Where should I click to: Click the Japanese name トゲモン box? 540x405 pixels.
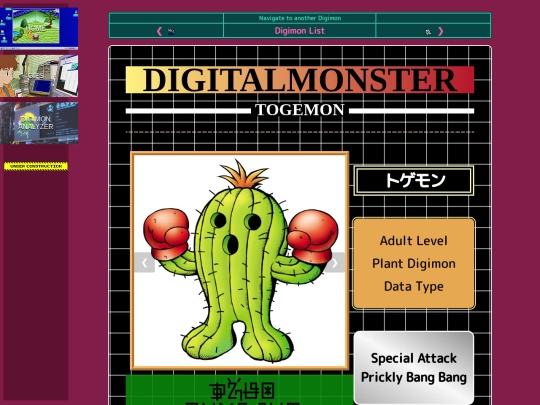414,181
